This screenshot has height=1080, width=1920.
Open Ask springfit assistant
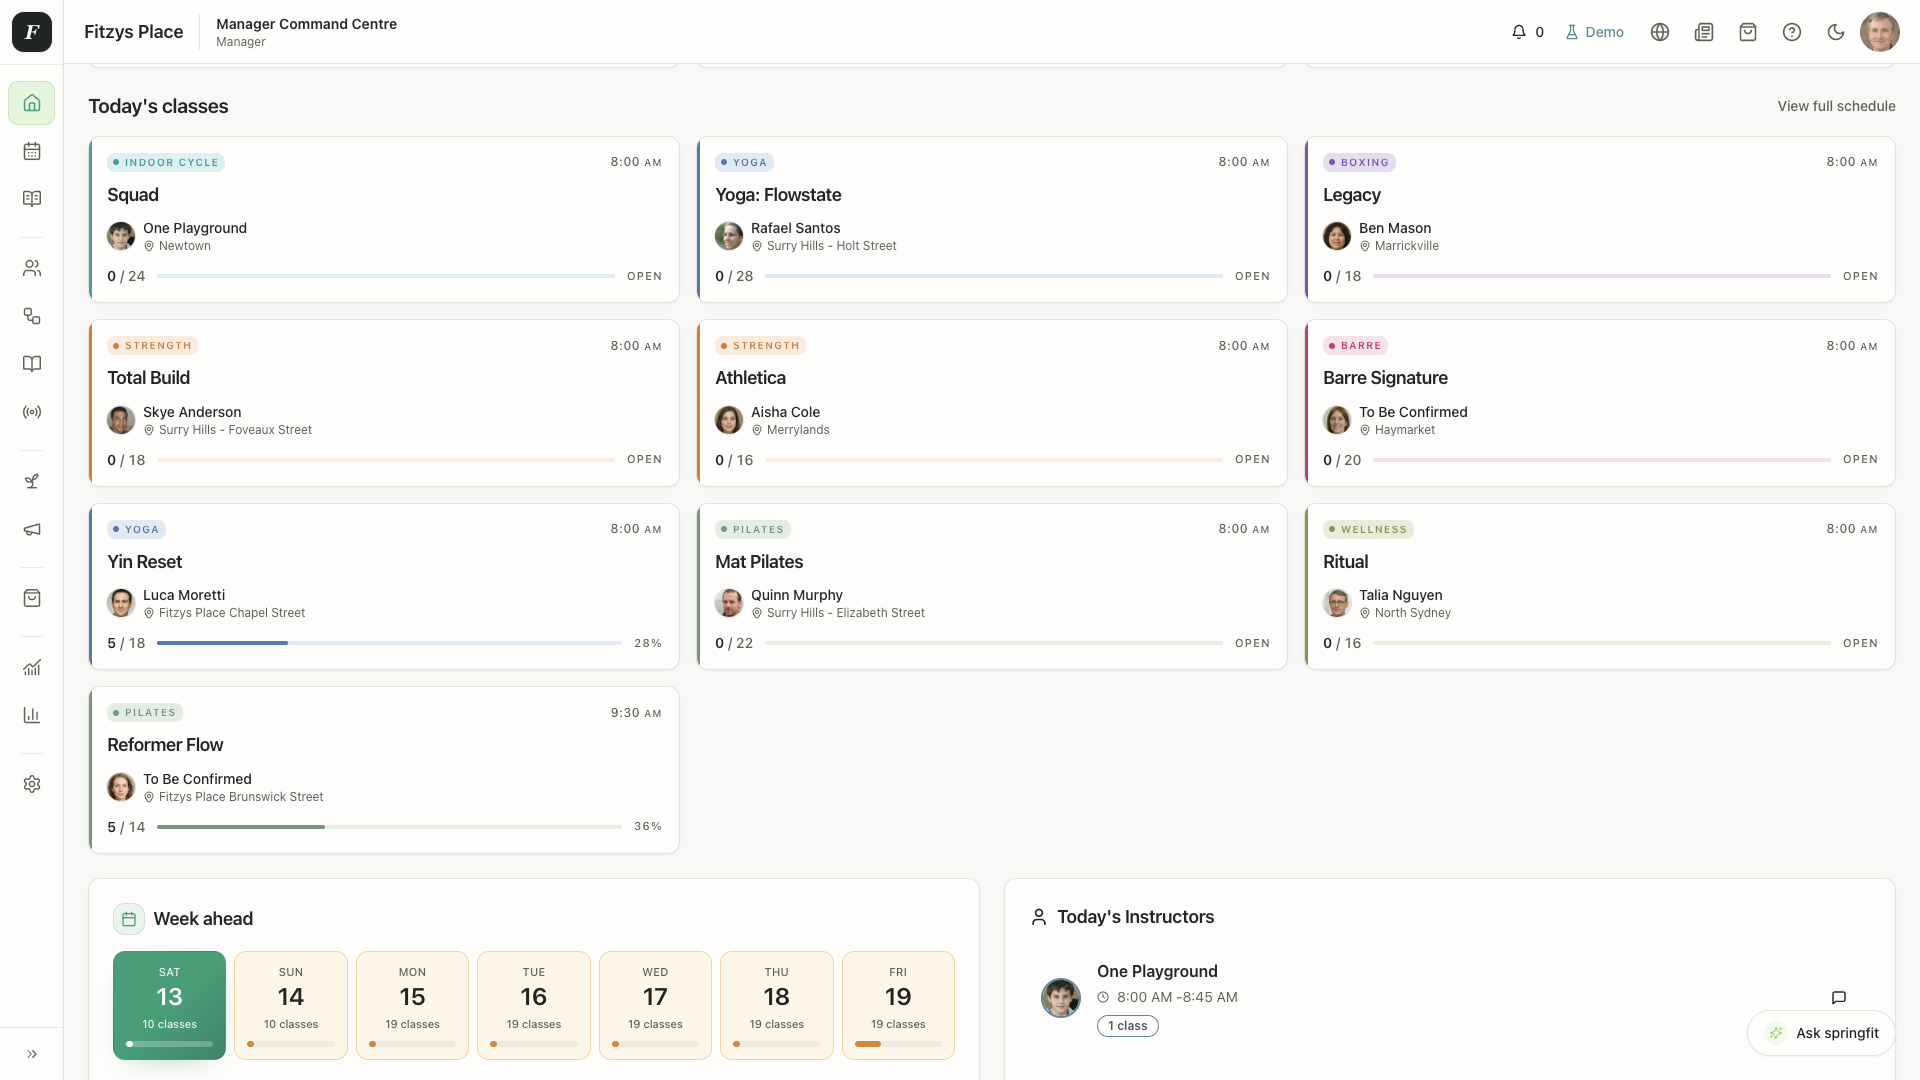tap(1821, 1033)
